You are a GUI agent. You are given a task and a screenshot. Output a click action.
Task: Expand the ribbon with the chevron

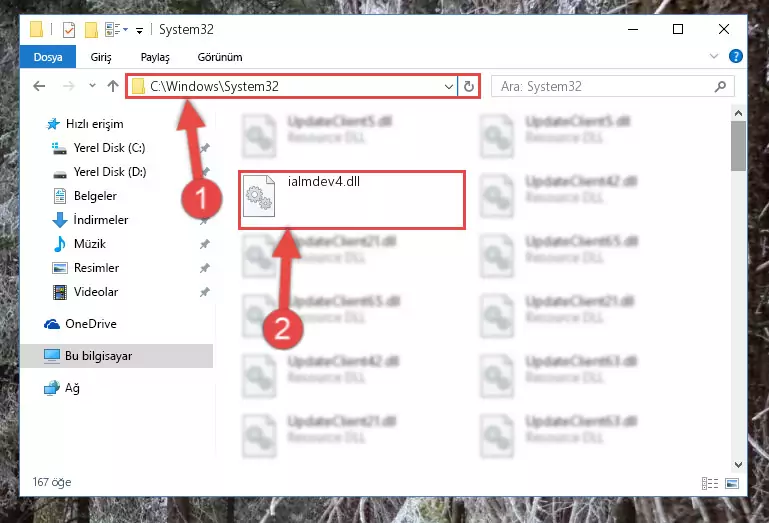(714, 56)
